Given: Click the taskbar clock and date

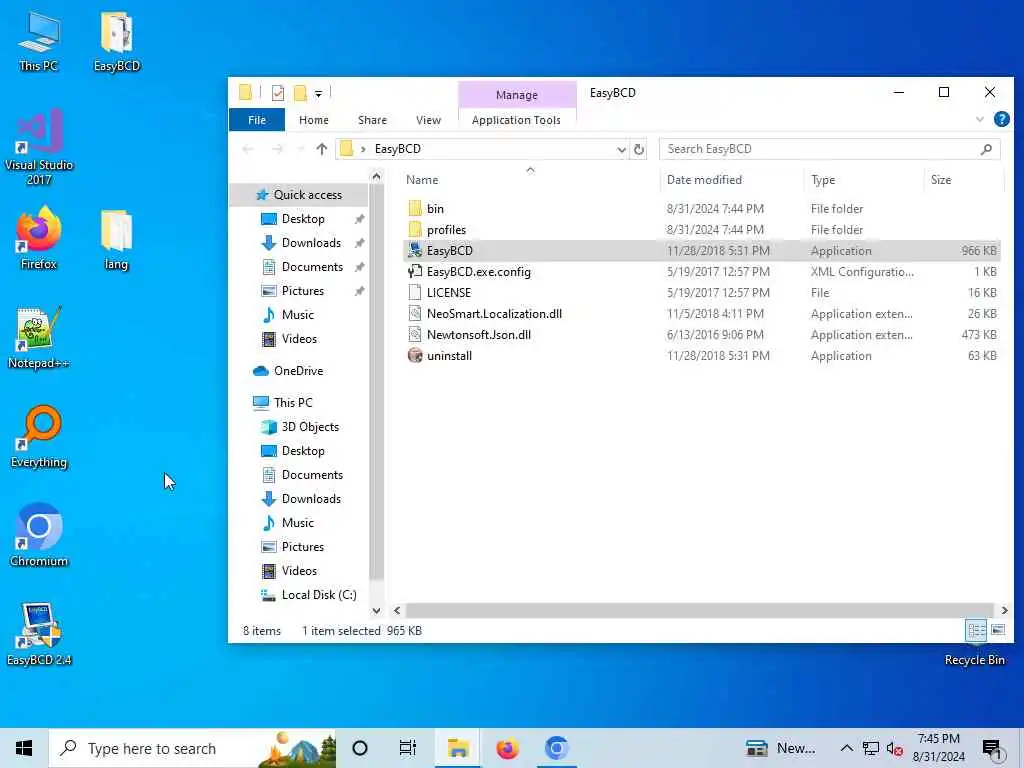Looking at the screenshot, I should pyautogui.click(x=938, y=748).
